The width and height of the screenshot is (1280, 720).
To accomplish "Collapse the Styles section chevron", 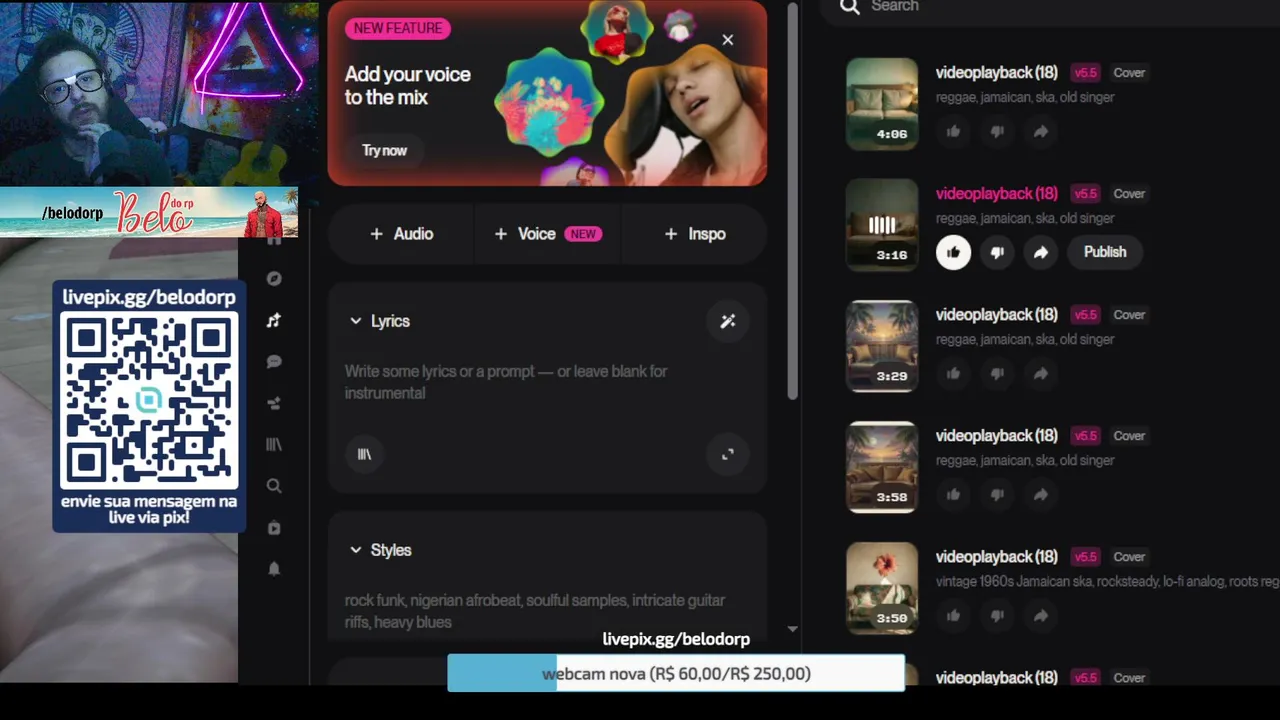I will click(x=355, y=550).
